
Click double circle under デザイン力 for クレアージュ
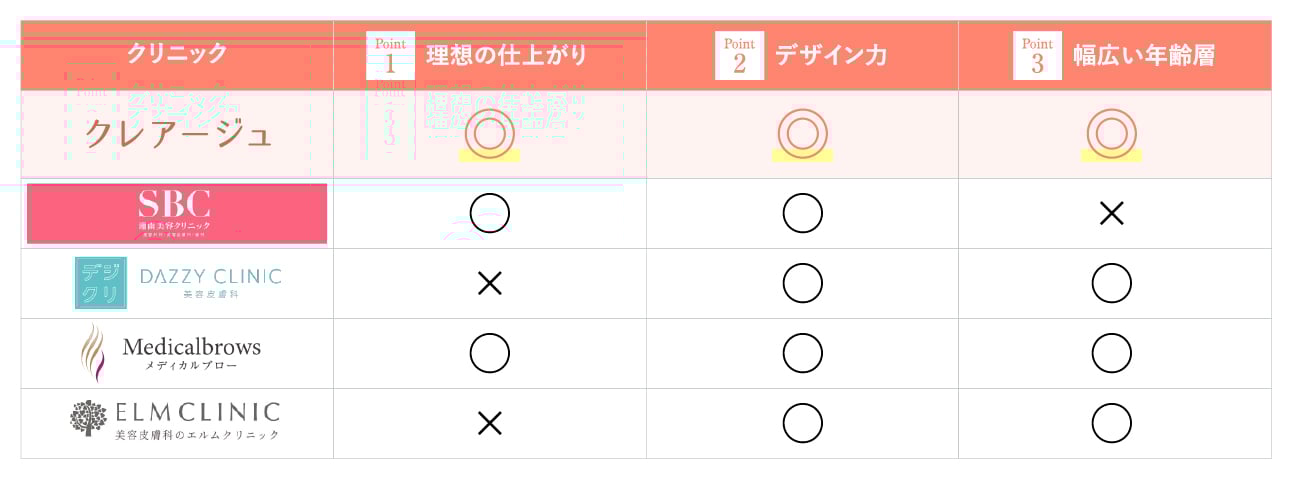coord(802,134)
